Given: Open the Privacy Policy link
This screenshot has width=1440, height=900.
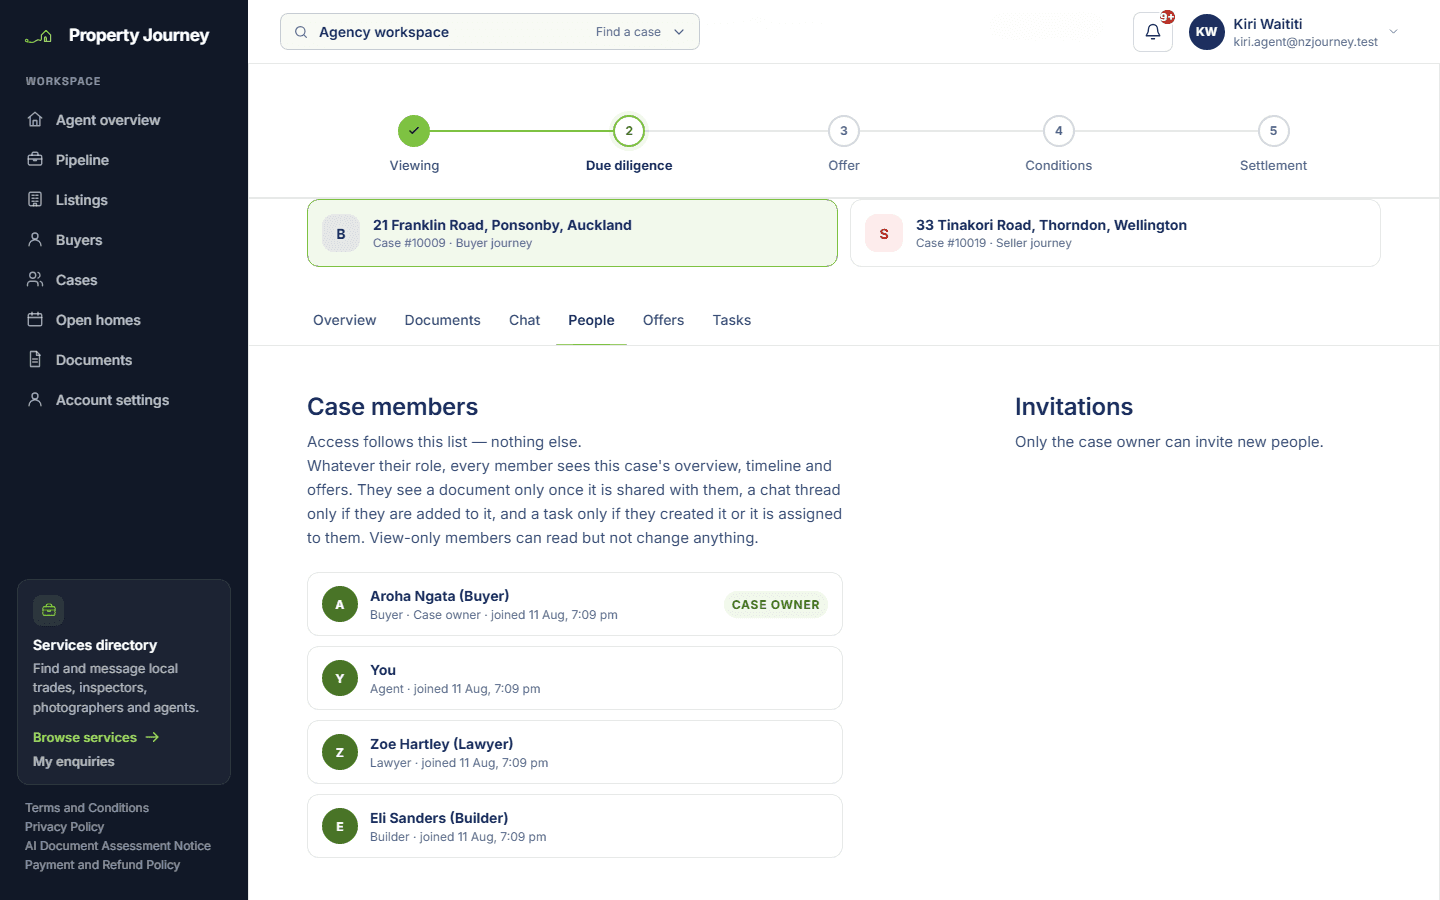Looking at the screenshot, I should 65,827.
